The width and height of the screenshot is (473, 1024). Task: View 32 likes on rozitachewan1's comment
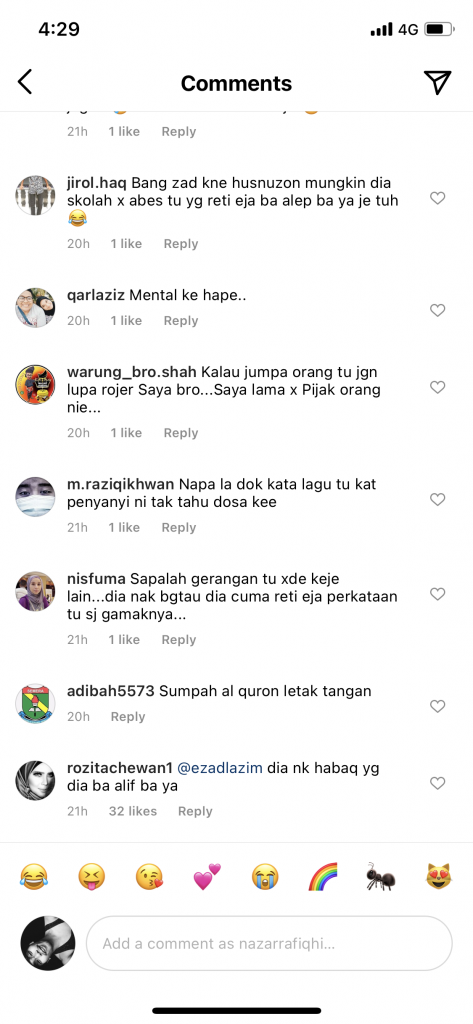[133, 811]
